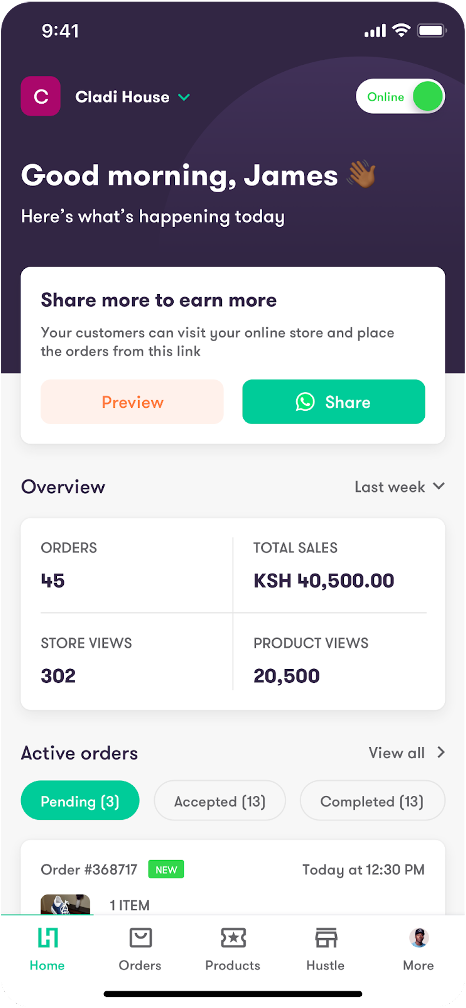Open the Last week period dropdown
The height and width of the screenshot is (1008, 466).
pyautogui.click(x=399, y=487)
